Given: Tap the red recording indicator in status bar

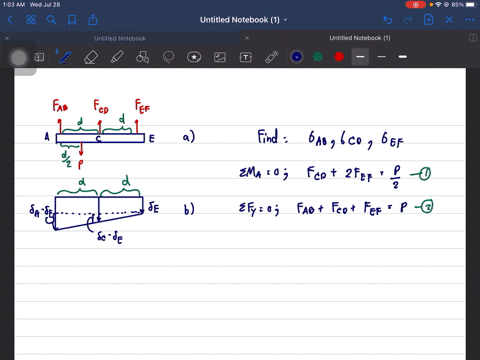Looking at the screenshot, I should (415, 5).
